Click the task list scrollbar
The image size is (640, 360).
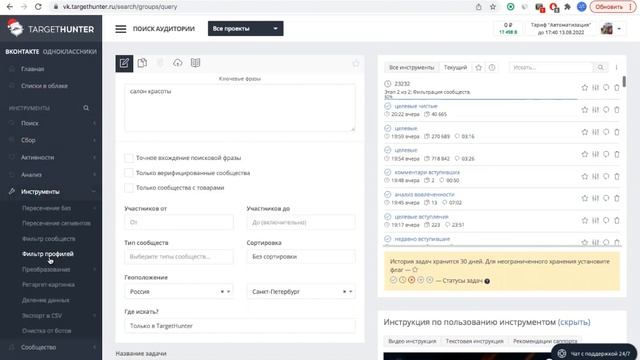pos(624,81)
